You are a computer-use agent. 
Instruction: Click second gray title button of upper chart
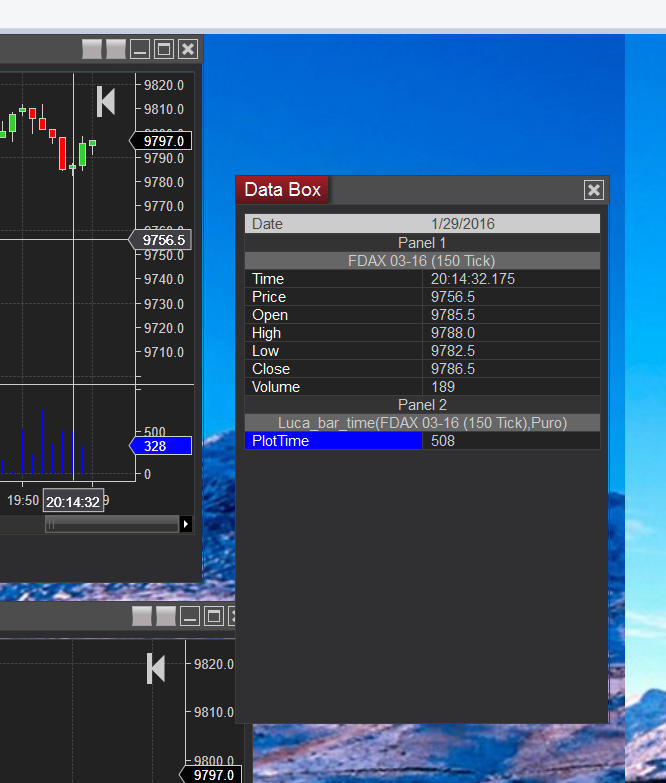tap(116, 49)
